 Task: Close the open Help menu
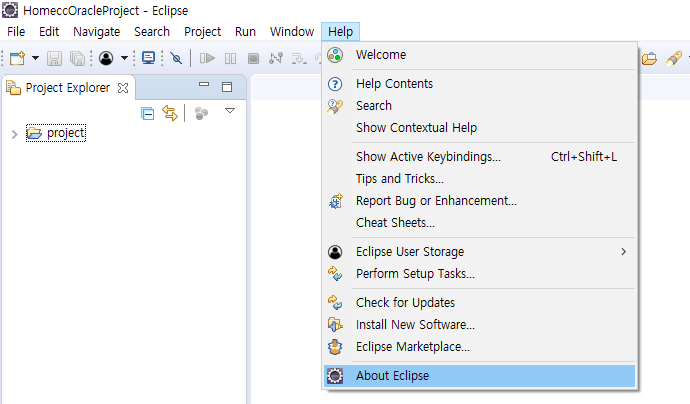click(340, 32)
